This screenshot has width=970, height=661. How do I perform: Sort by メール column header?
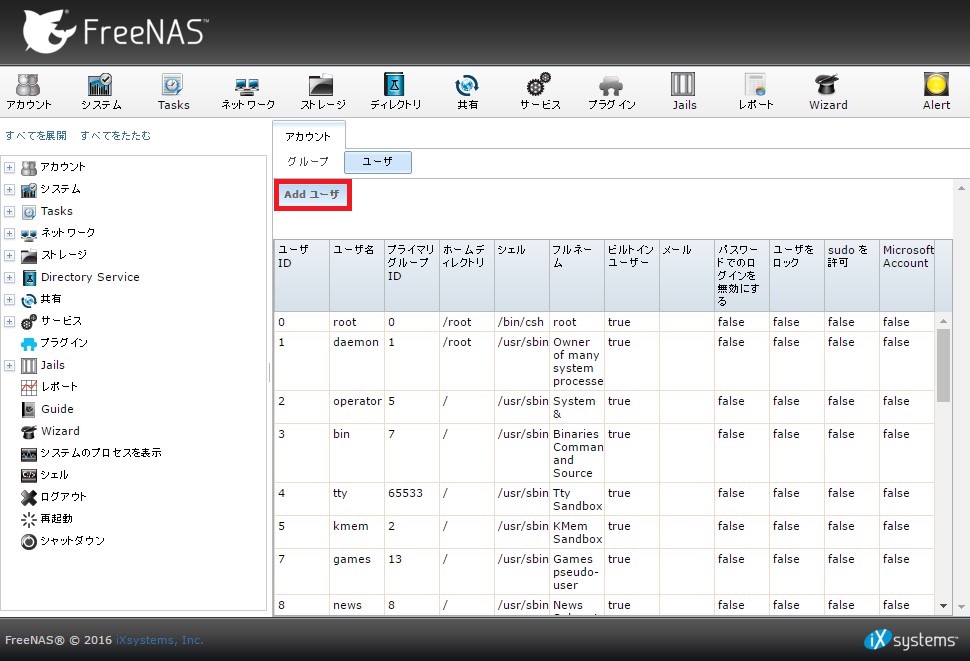[687, 275]
